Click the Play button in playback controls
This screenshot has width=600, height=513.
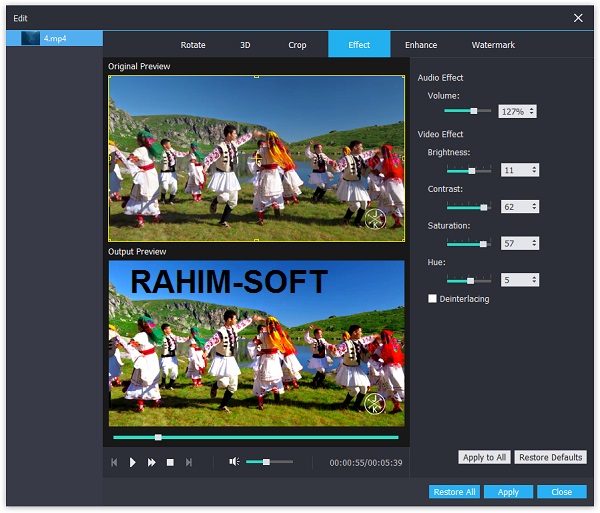click(x=133, y=462)
